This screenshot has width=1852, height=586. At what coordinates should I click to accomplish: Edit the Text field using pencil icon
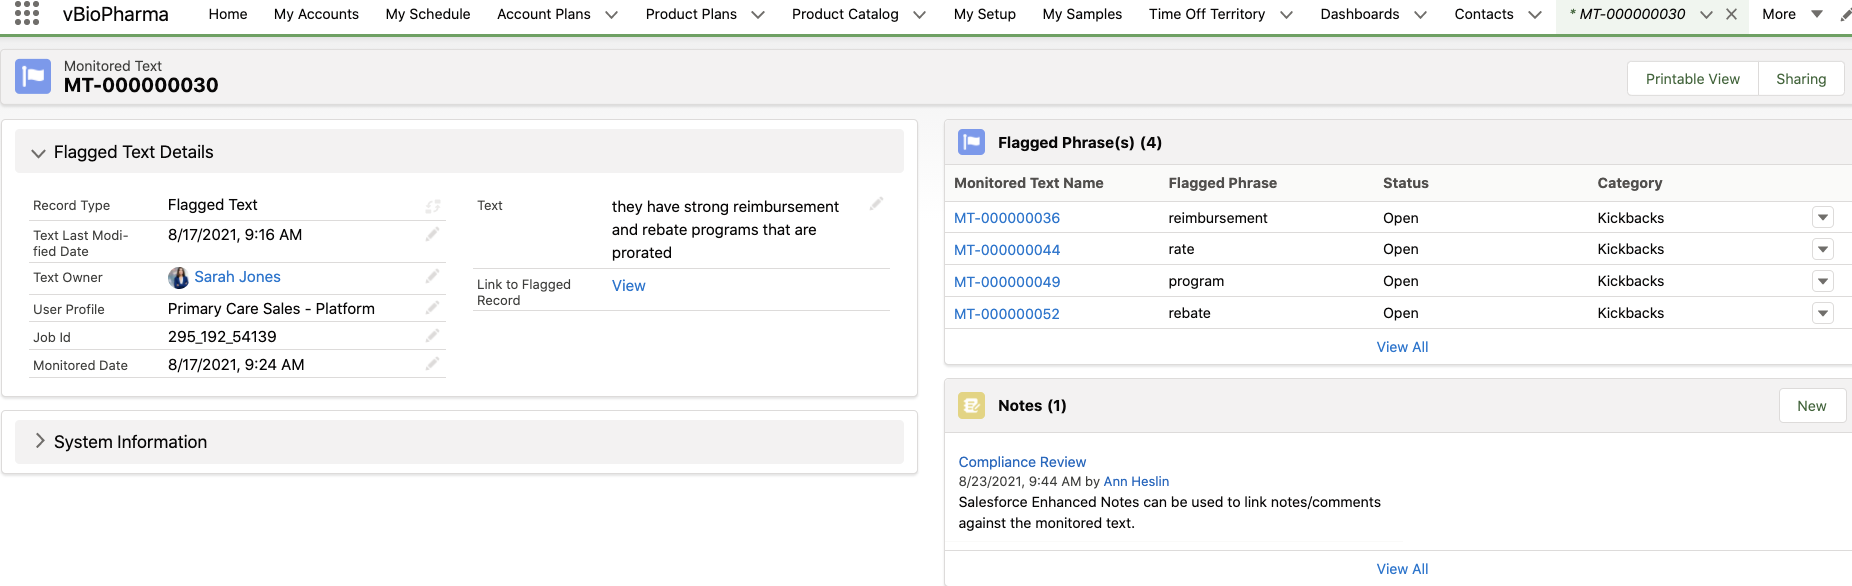tap(876, 204)
